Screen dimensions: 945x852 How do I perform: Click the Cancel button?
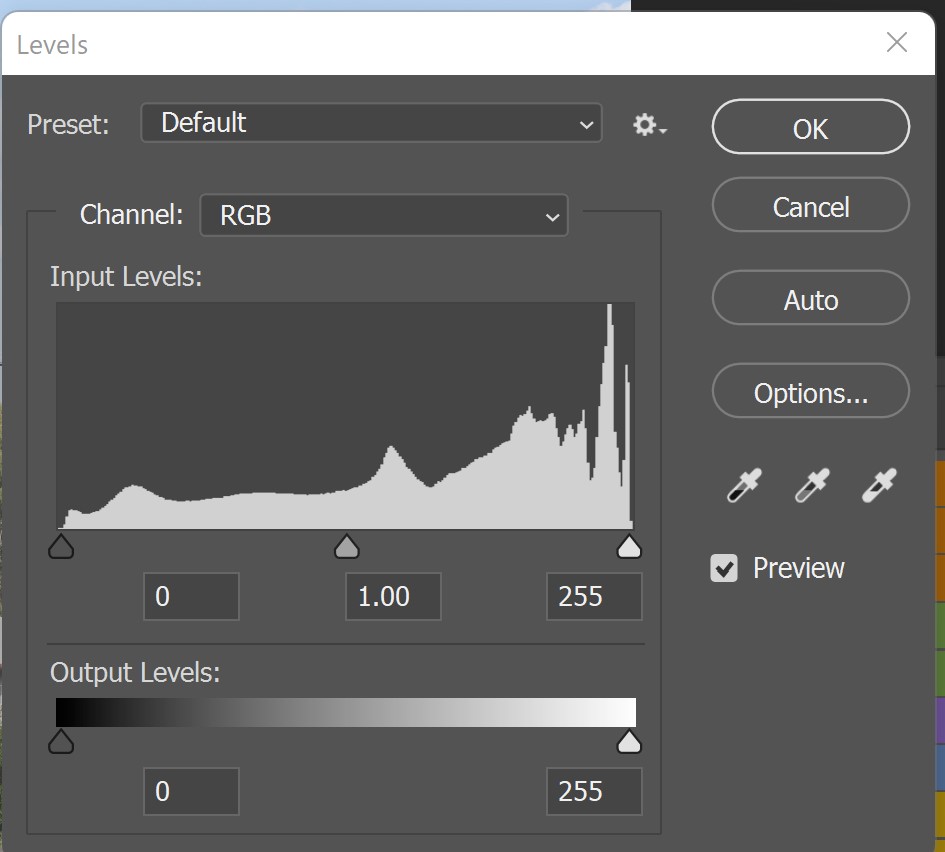[x=810, y=207]
